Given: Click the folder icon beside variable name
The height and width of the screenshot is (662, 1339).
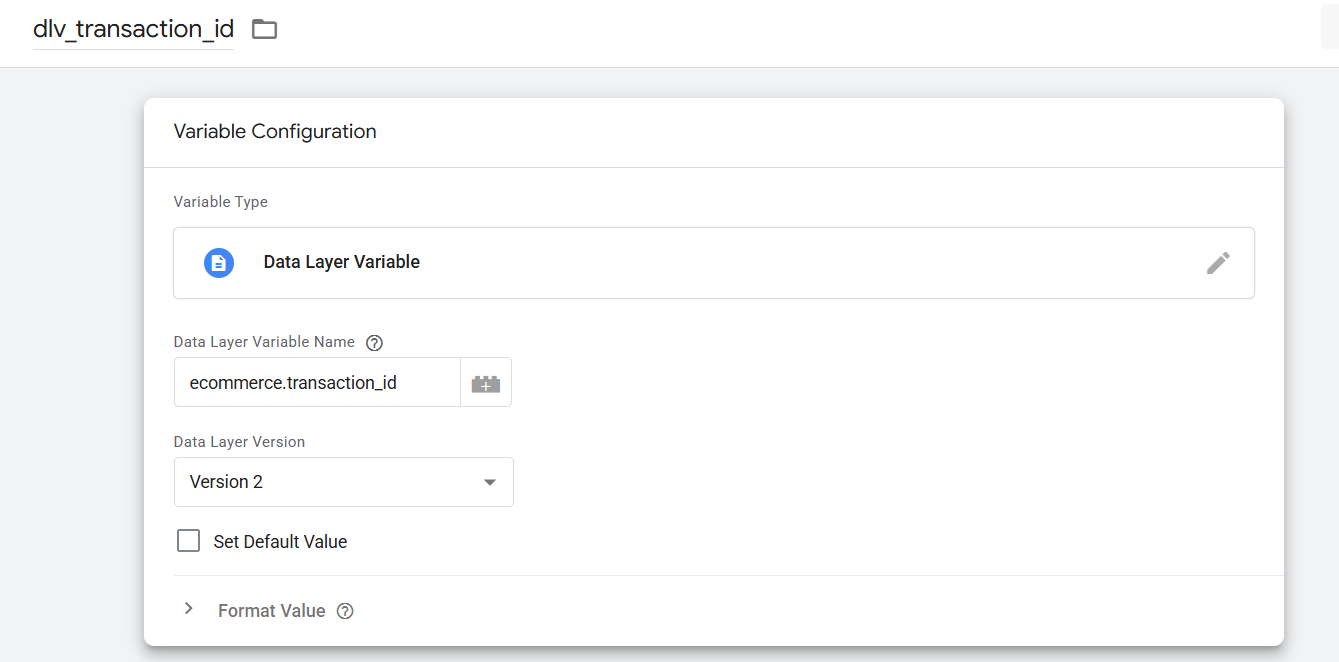Looking at the screenshot, I should tap(264, 29).
